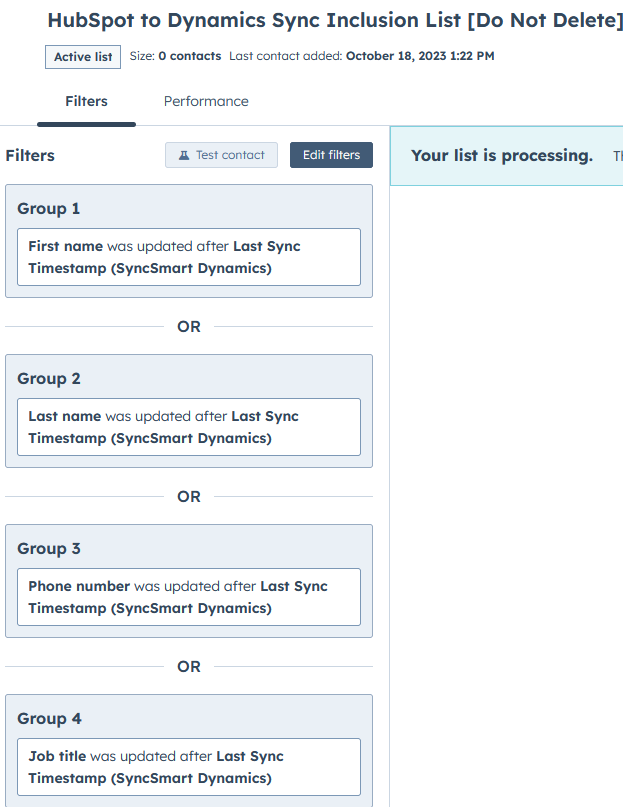
Task: Click the Filters panel heading
Action: [30, 155]
